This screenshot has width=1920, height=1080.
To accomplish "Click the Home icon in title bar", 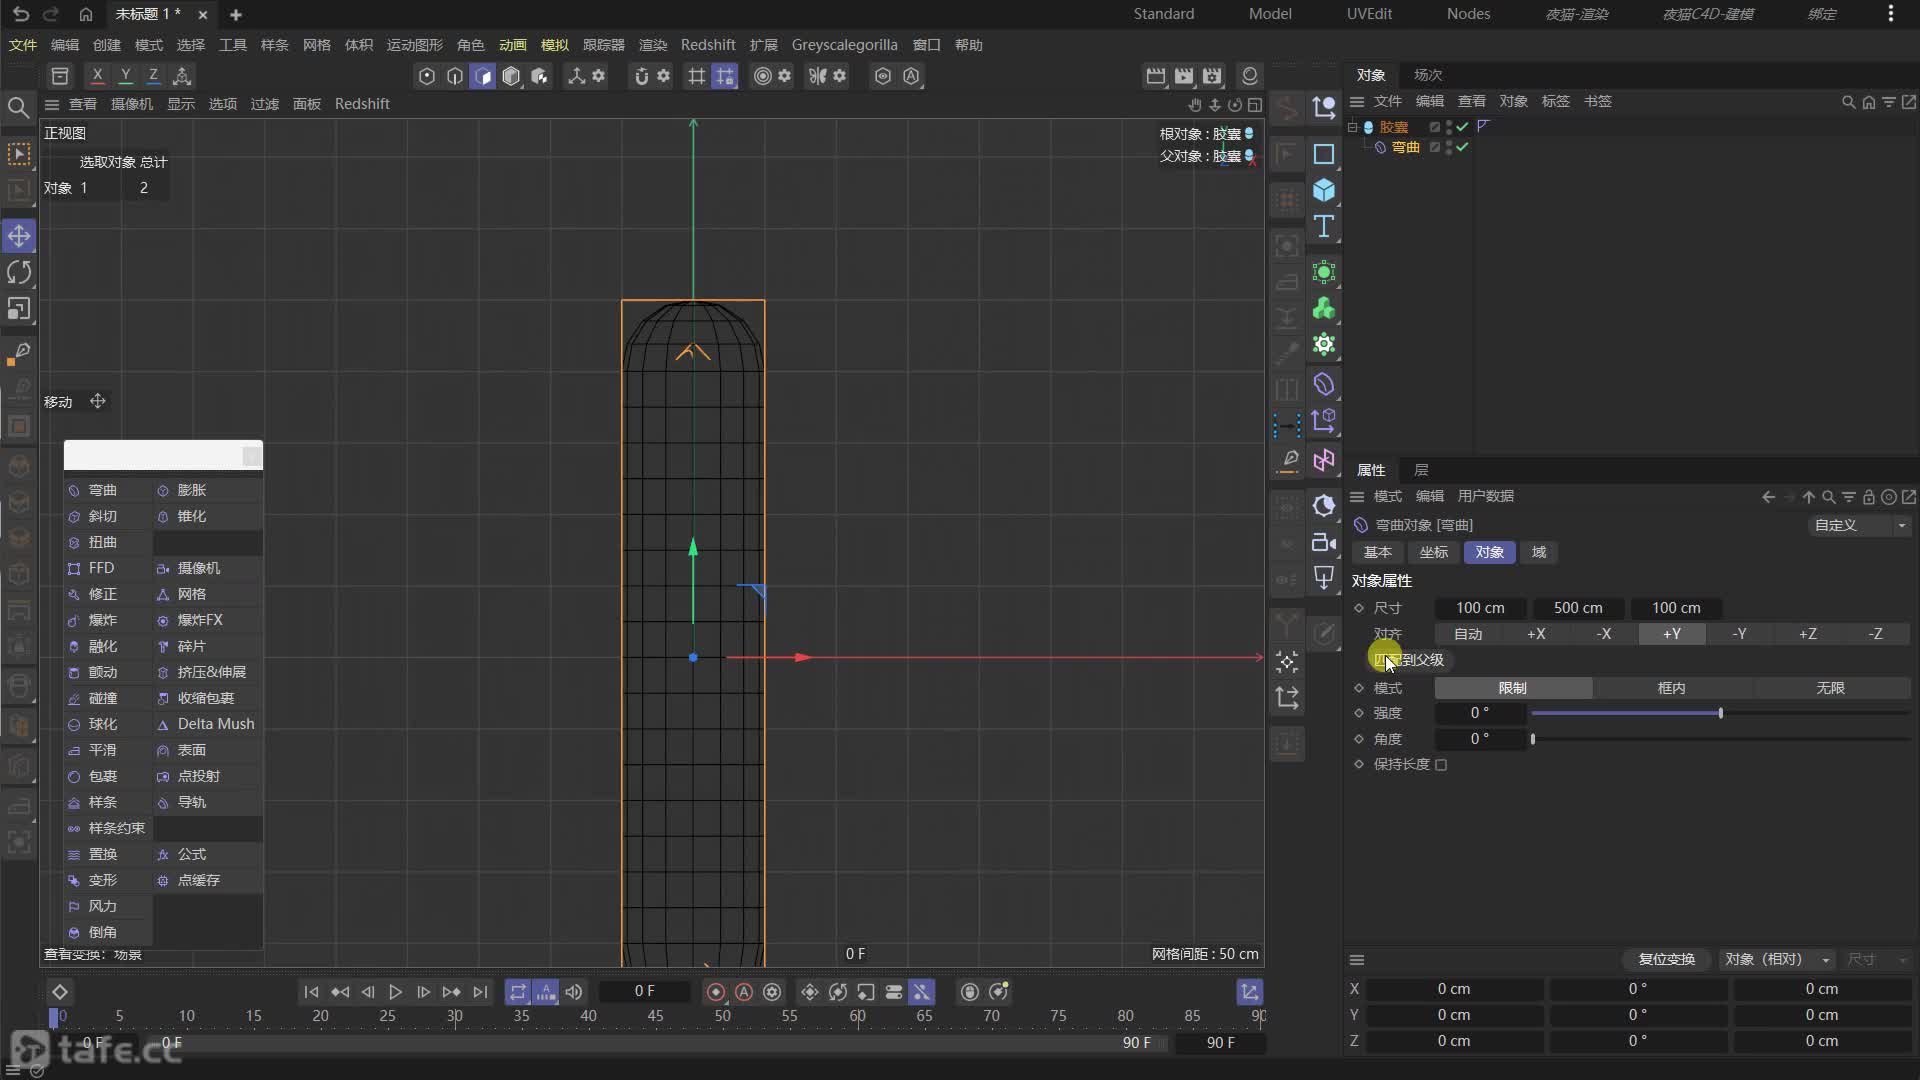I will pos(86,14).
